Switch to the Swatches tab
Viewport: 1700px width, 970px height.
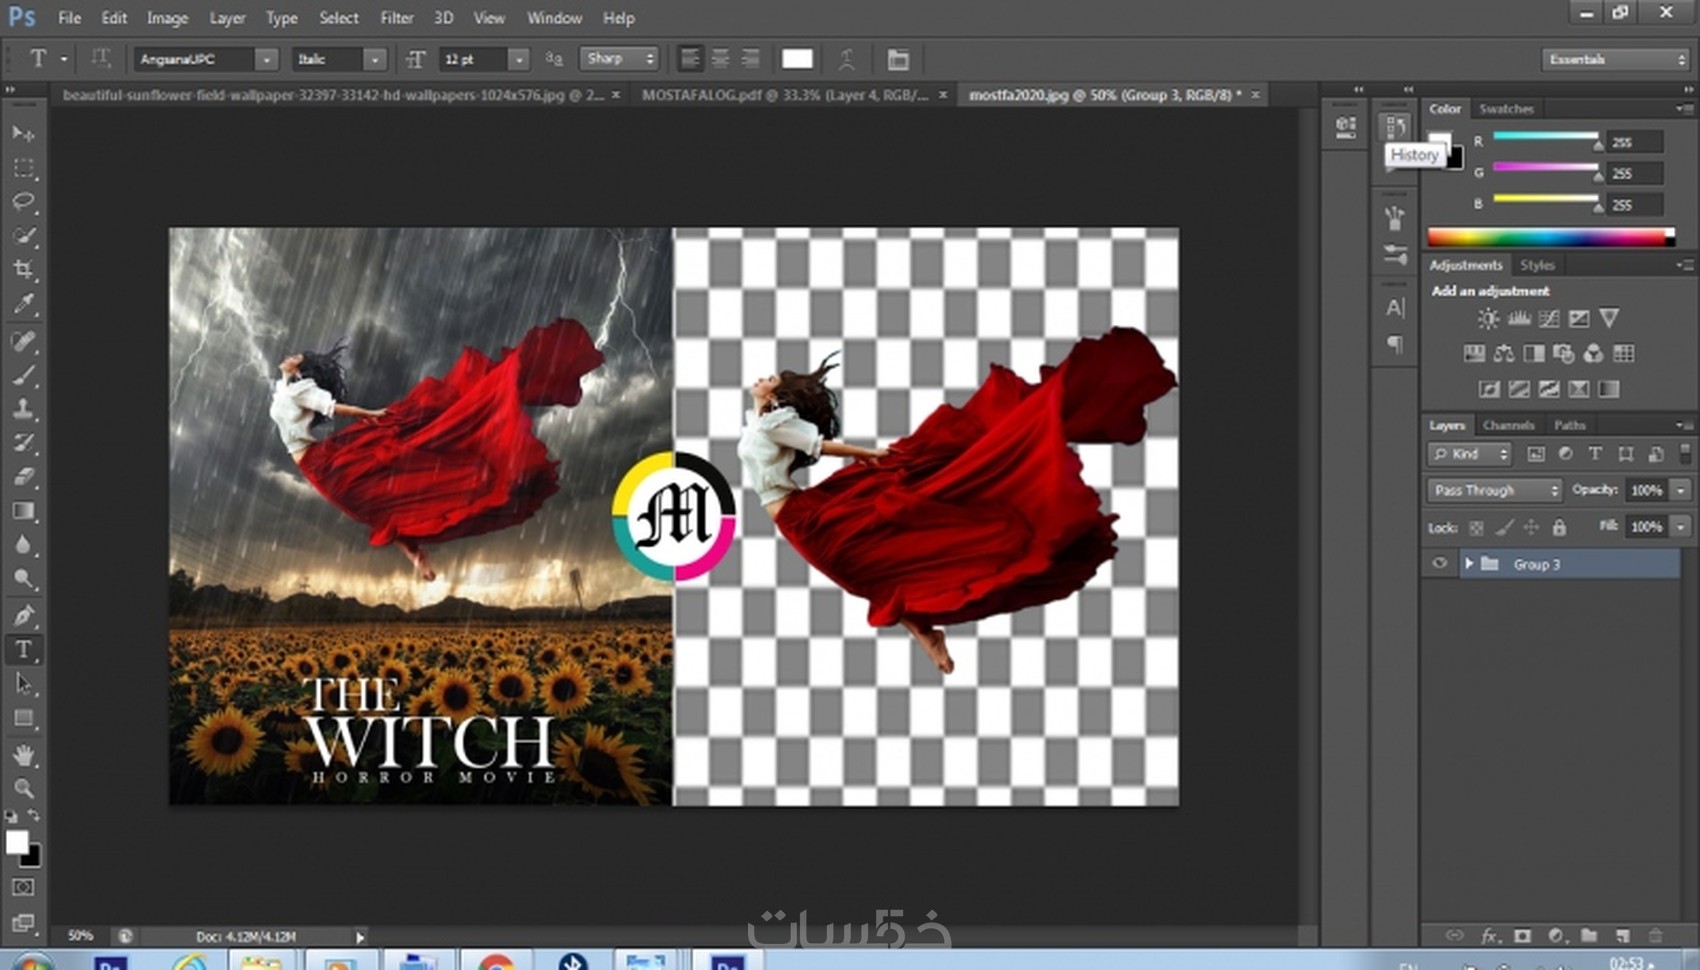click(1506, 108)
